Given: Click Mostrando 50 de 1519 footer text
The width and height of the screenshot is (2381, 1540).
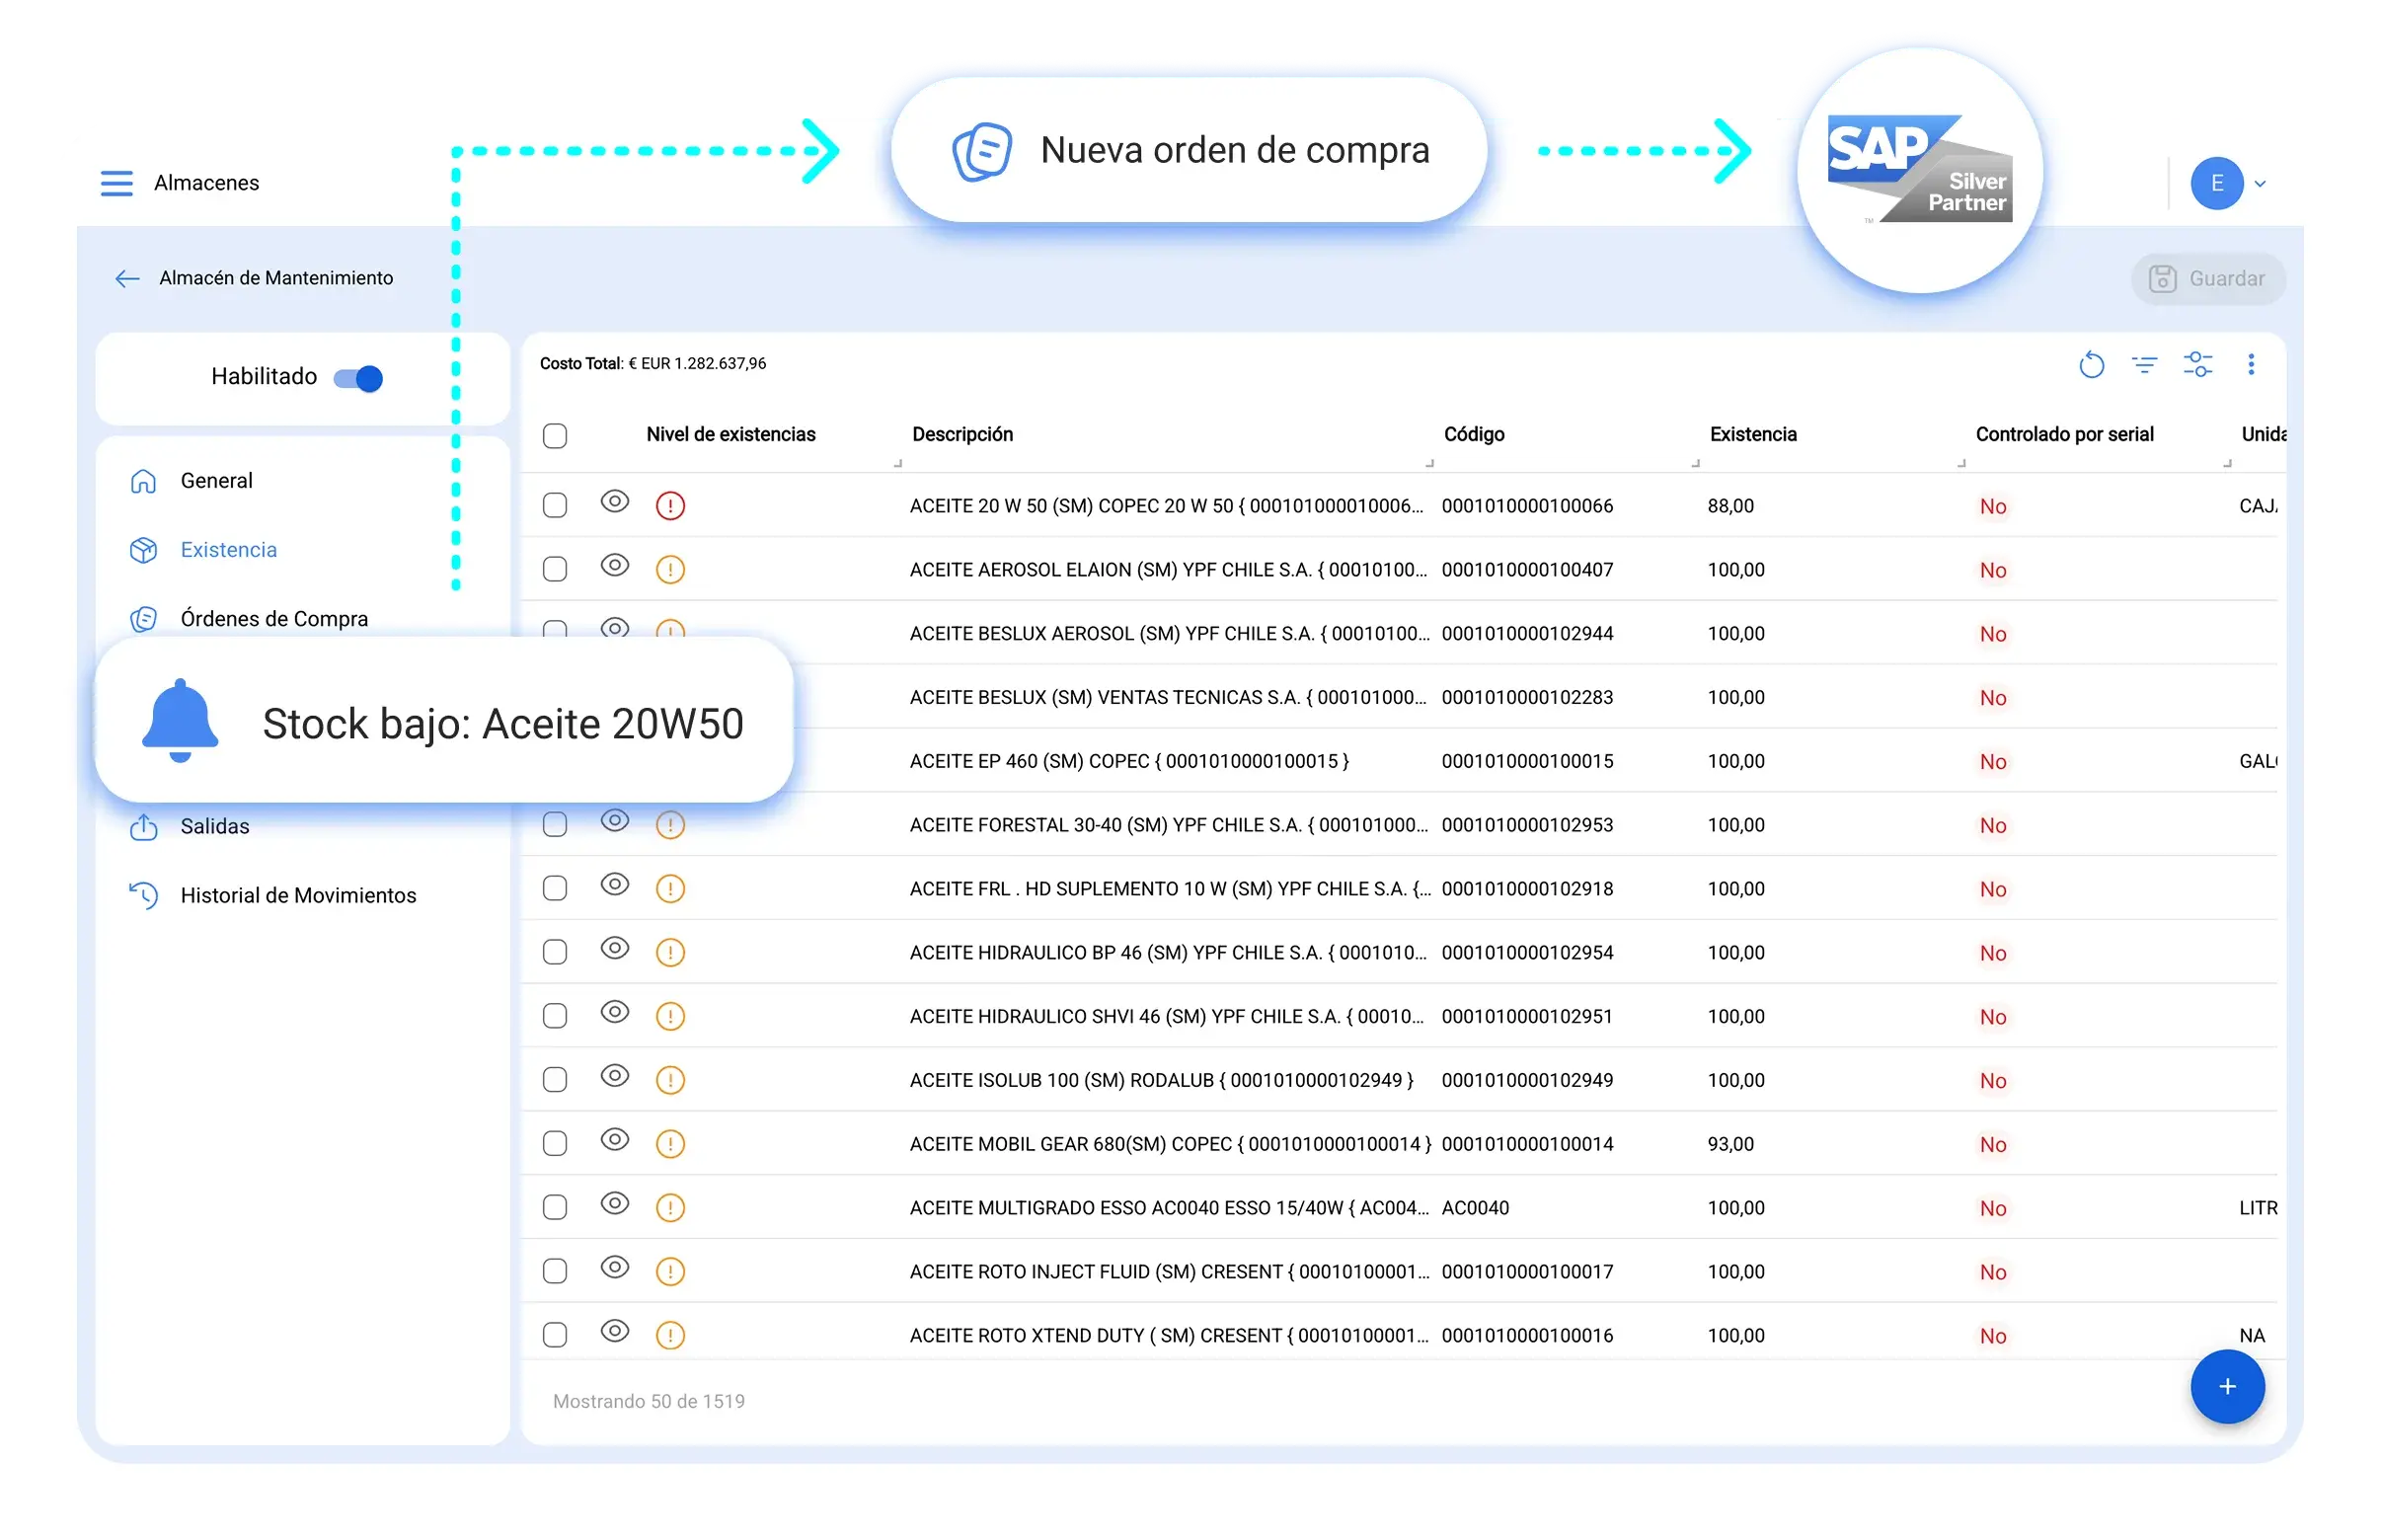Looking at the screenshot, I should pyautogui.click(x=648, y=1401).
